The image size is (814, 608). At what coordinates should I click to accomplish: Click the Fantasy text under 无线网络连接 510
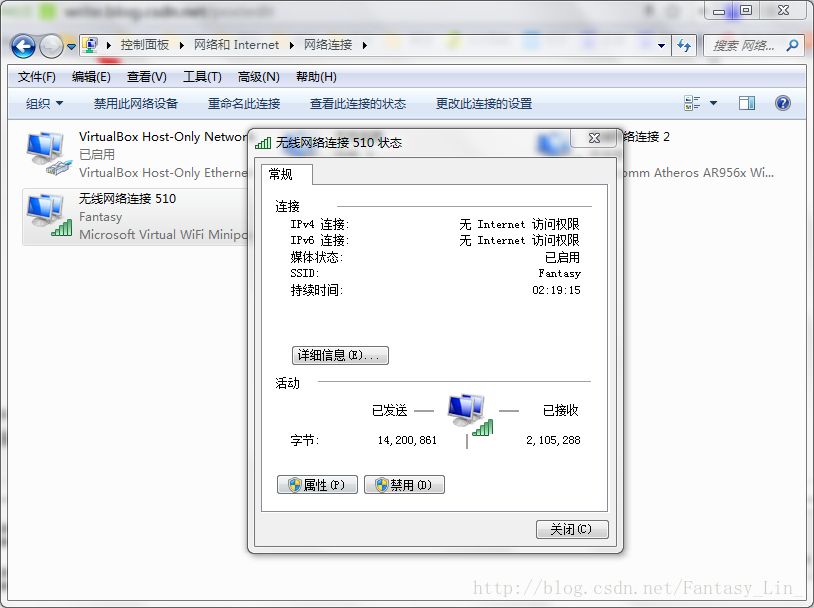point(101,217)
